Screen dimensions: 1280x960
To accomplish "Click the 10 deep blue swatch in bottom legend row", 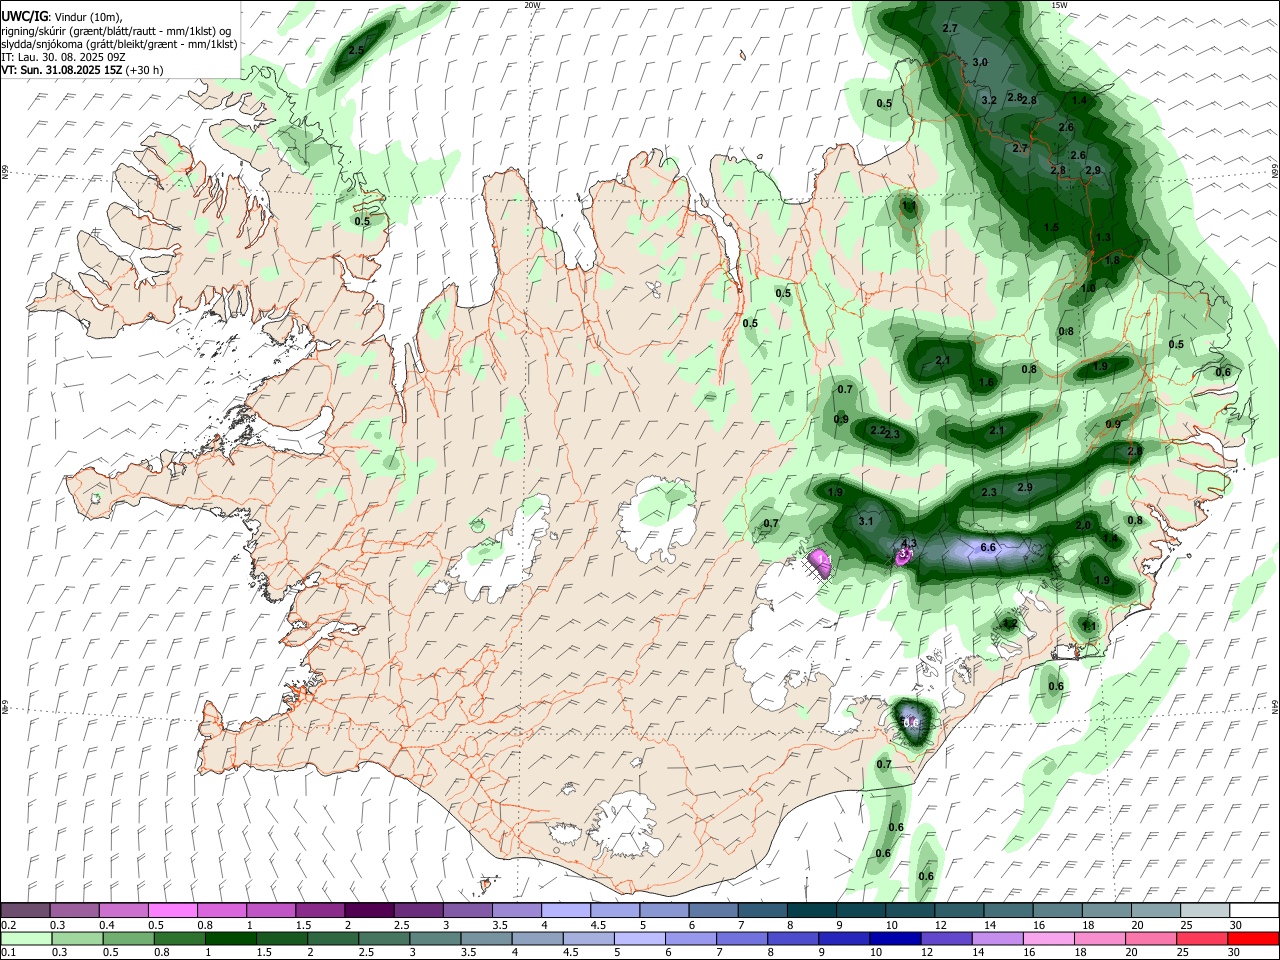I will 894,938.
